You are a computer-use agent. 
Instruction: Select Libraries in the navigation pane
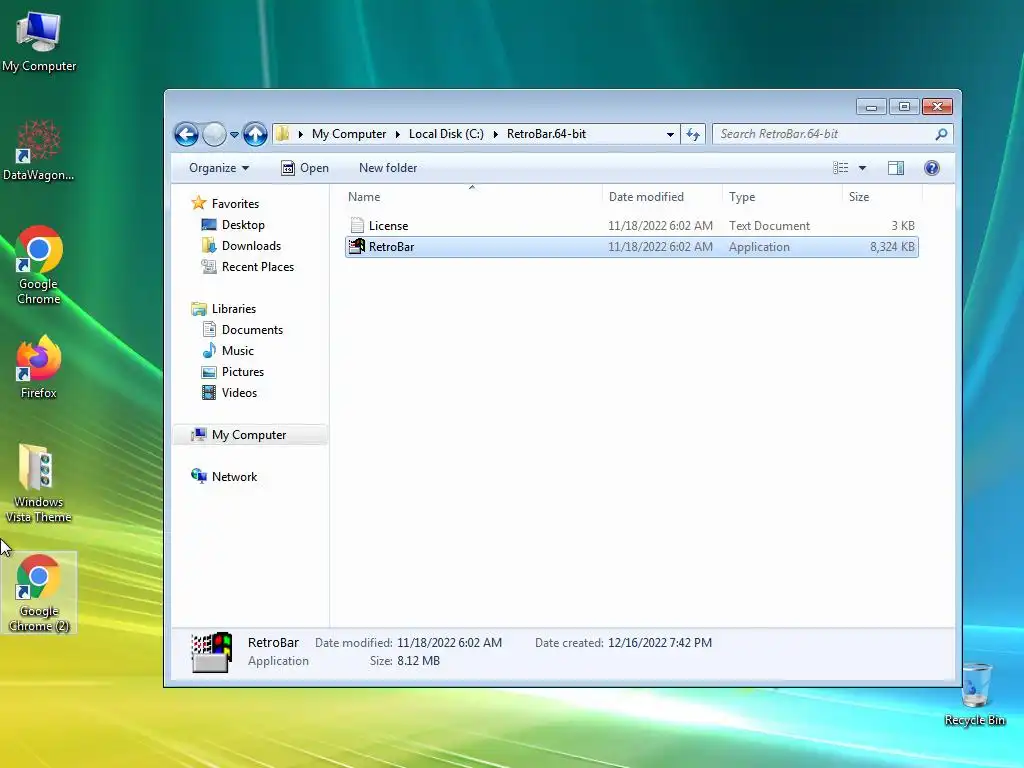tap(223, 309)
